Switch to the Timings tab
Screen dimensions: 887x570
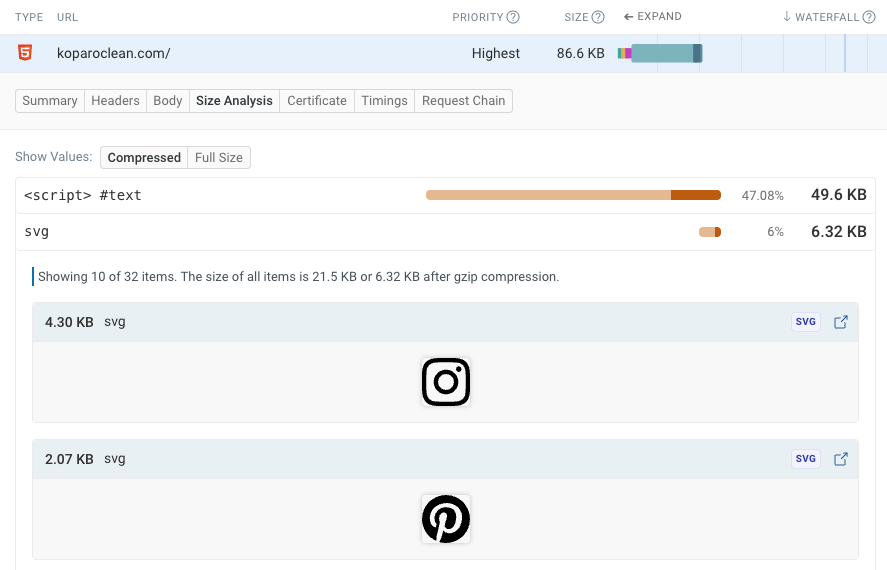[x=384, y=101]
